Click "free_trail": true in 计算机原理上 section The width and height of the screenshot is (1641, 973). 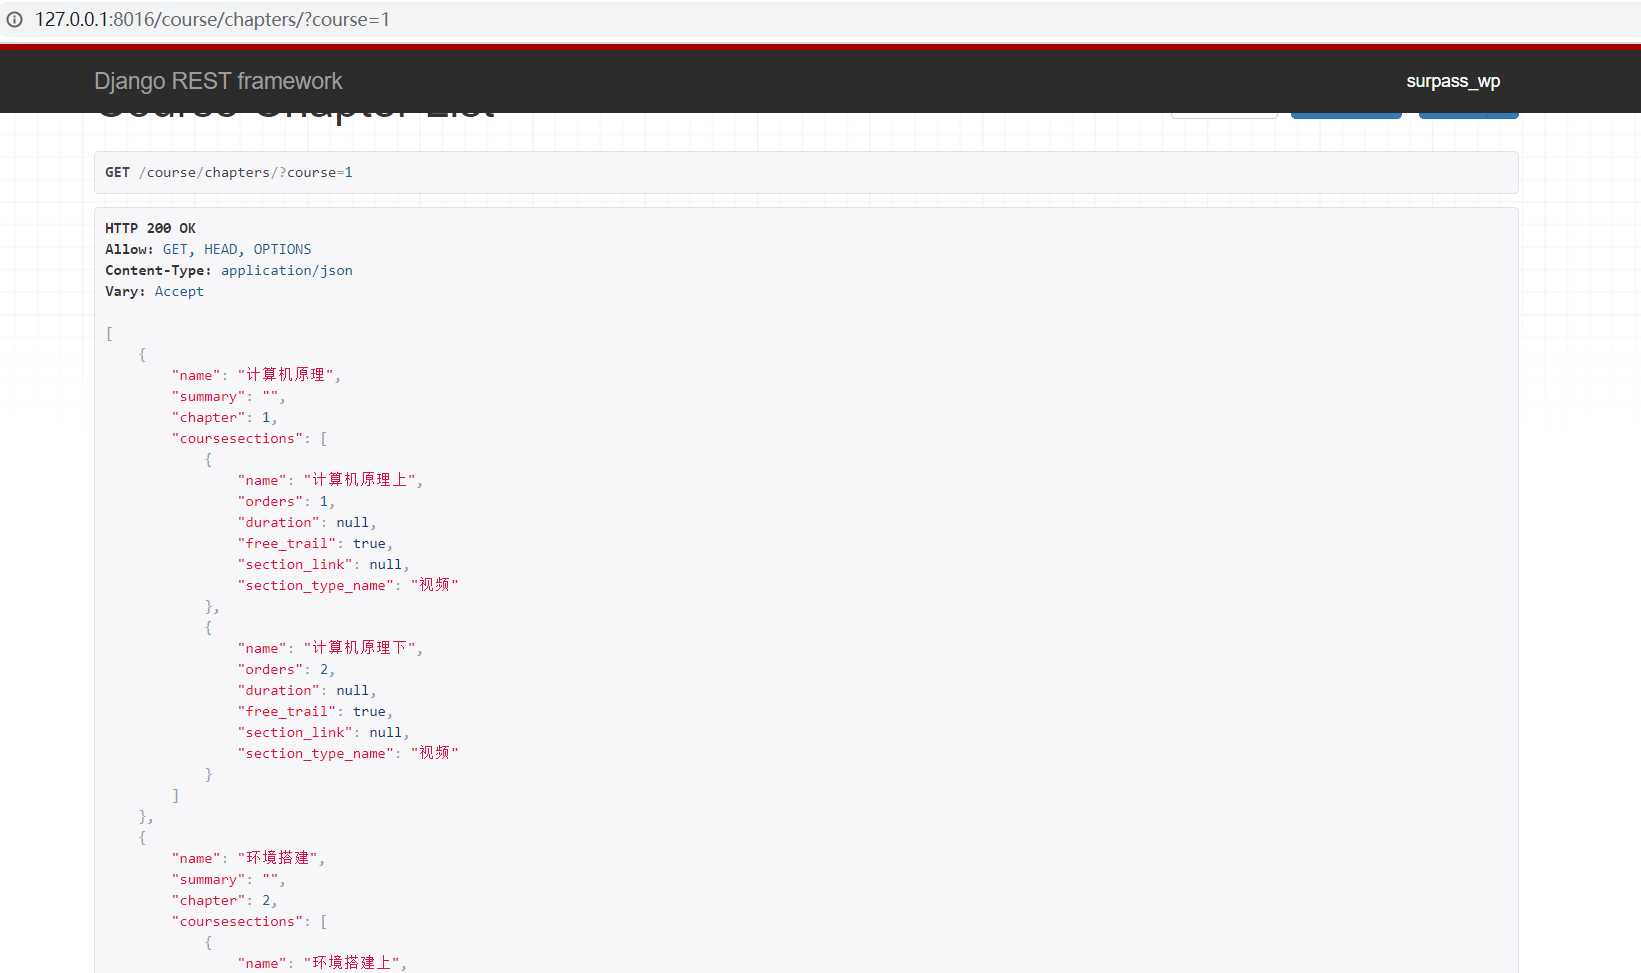pos(316,543)
